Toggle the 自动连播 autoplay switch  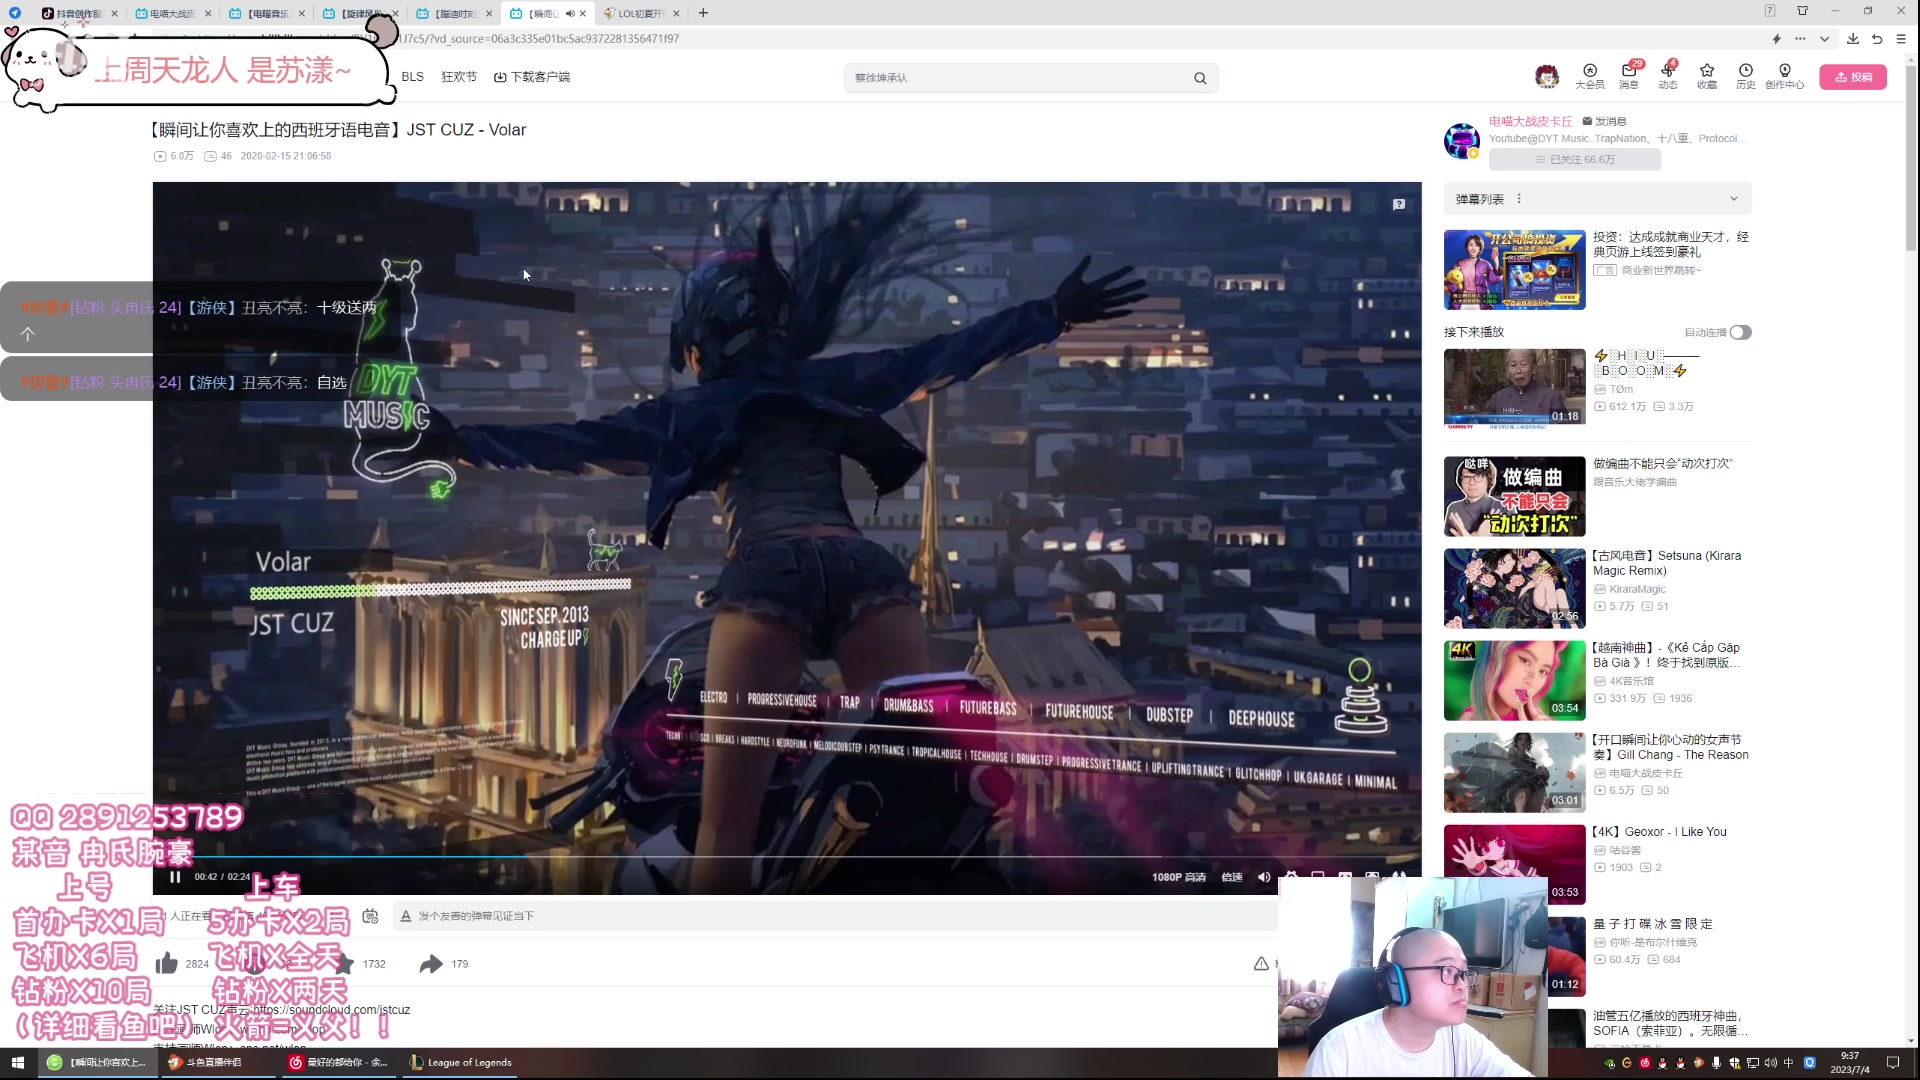click(x=1741, y=332)
